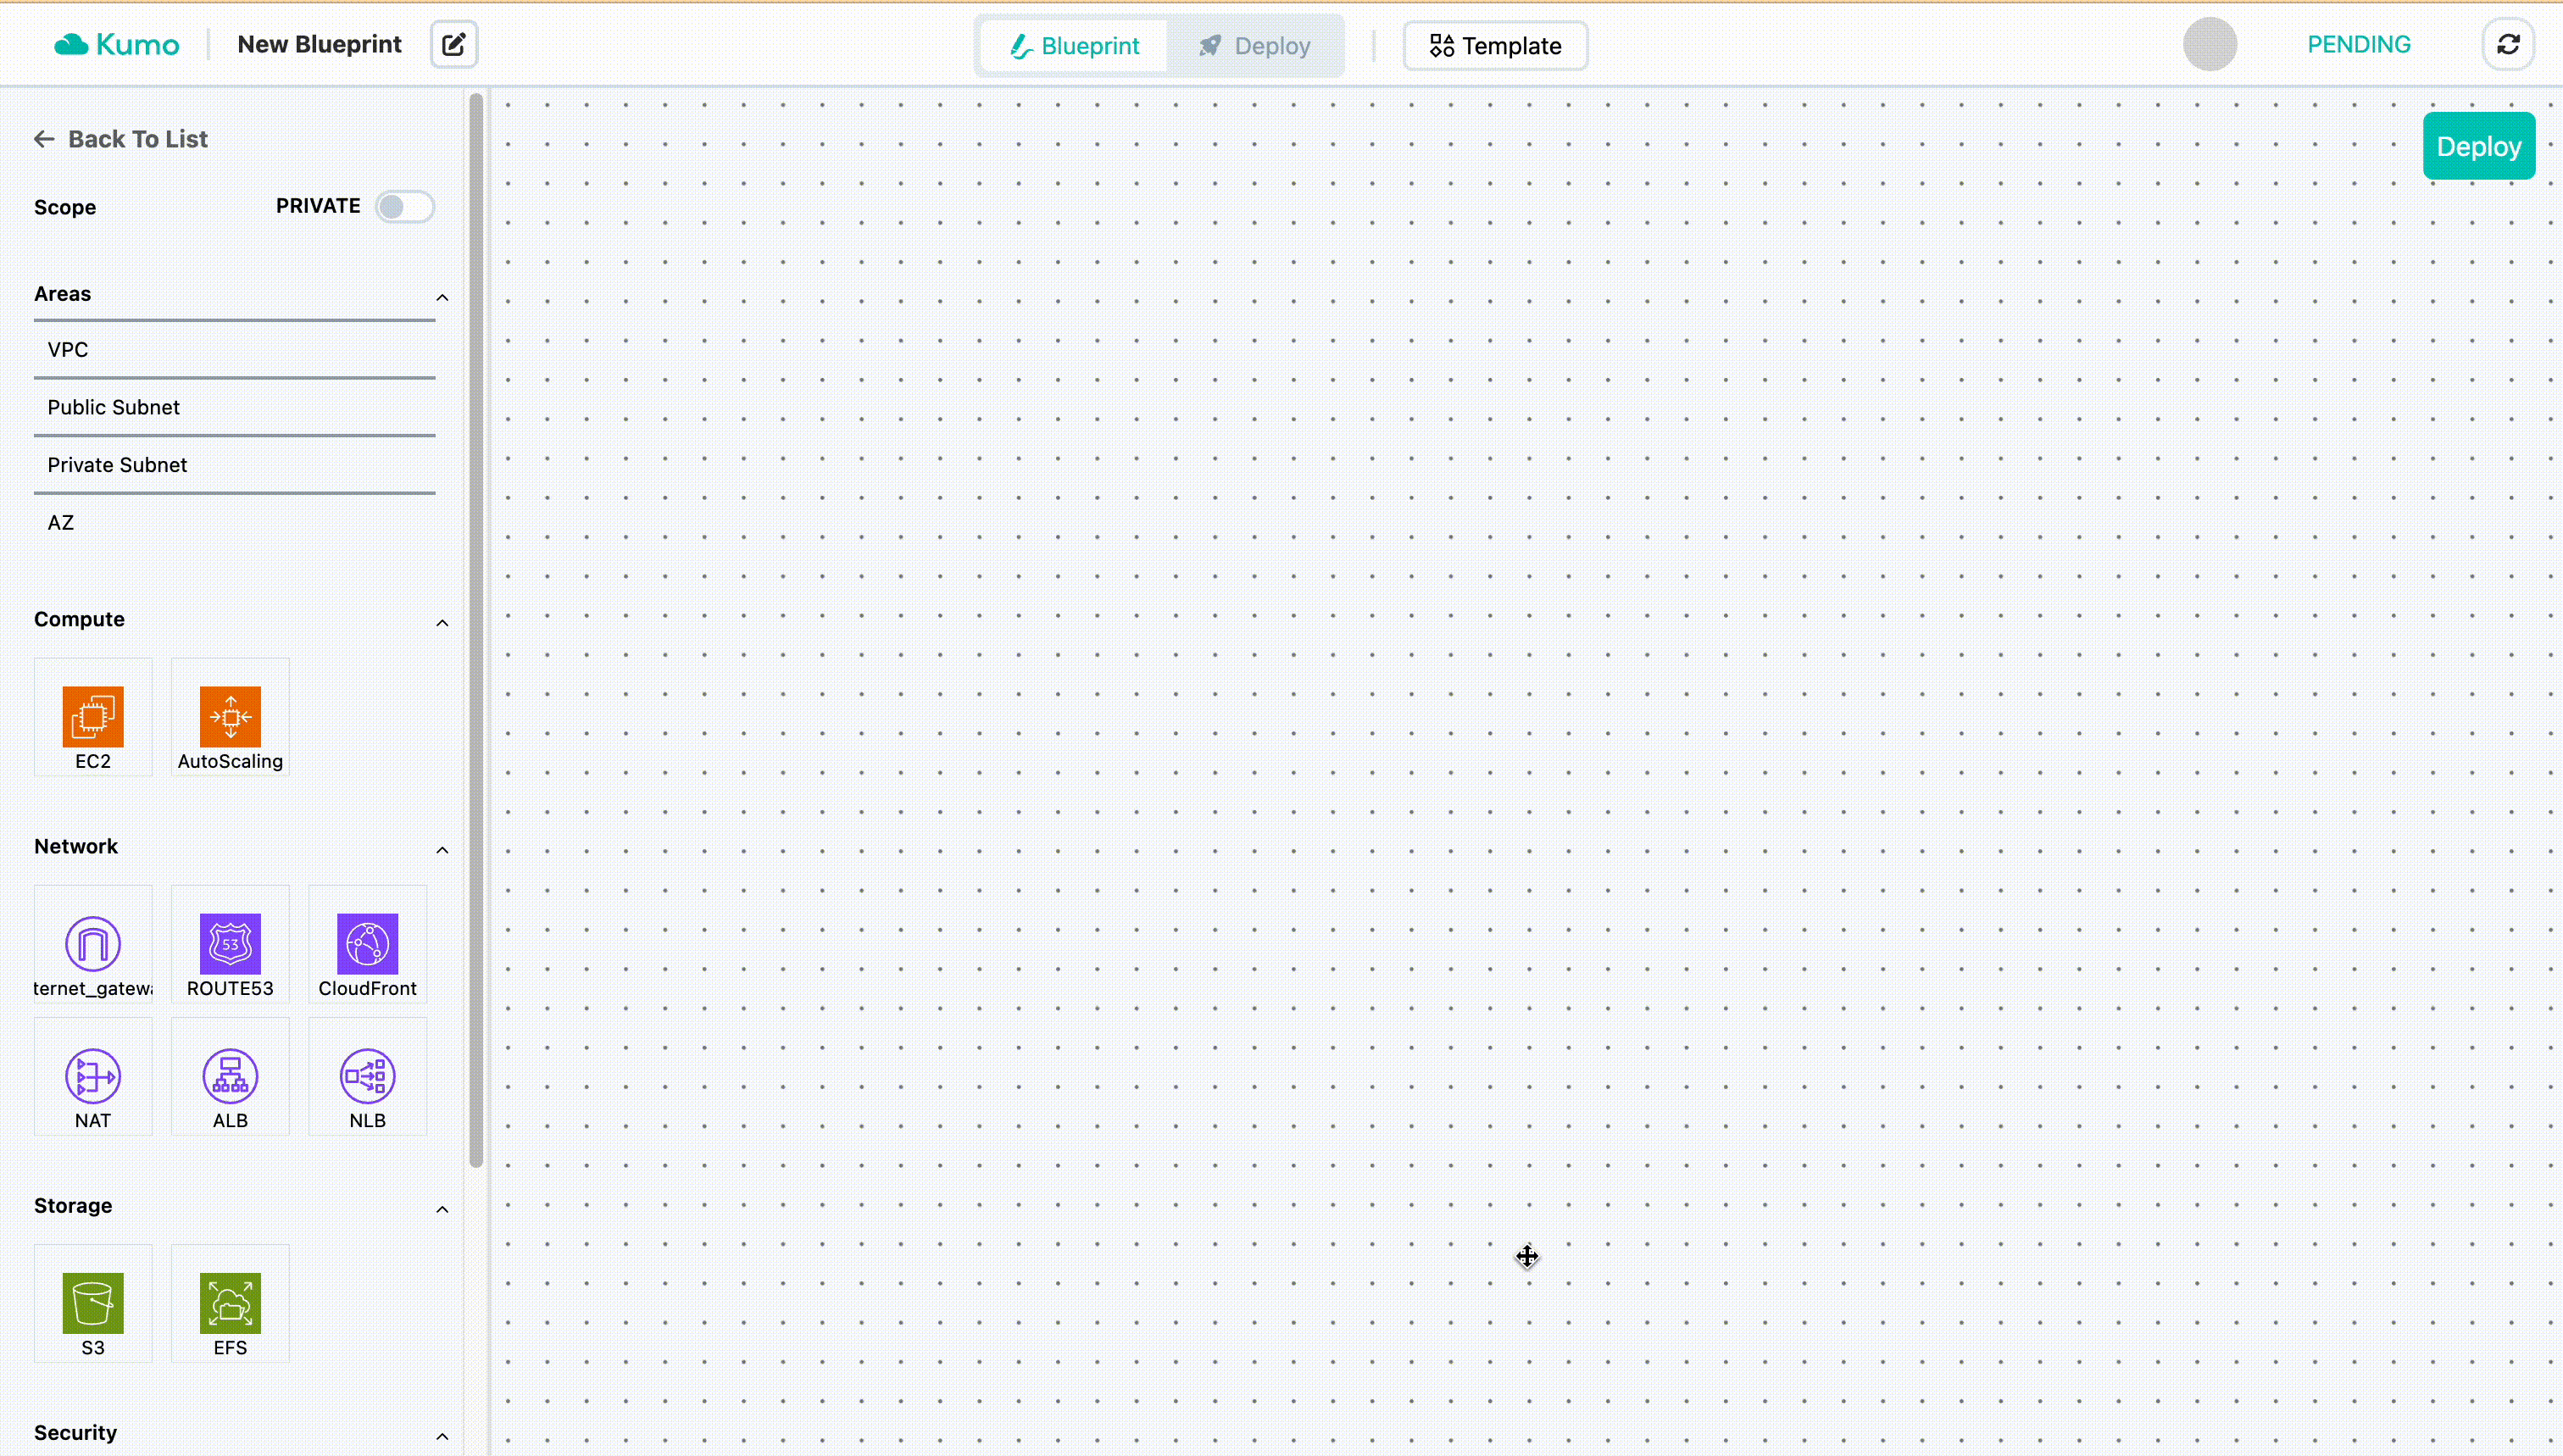Collapse the Compute section
Viewport: 2563px width, 1456px height.
[x=442, y=622]
